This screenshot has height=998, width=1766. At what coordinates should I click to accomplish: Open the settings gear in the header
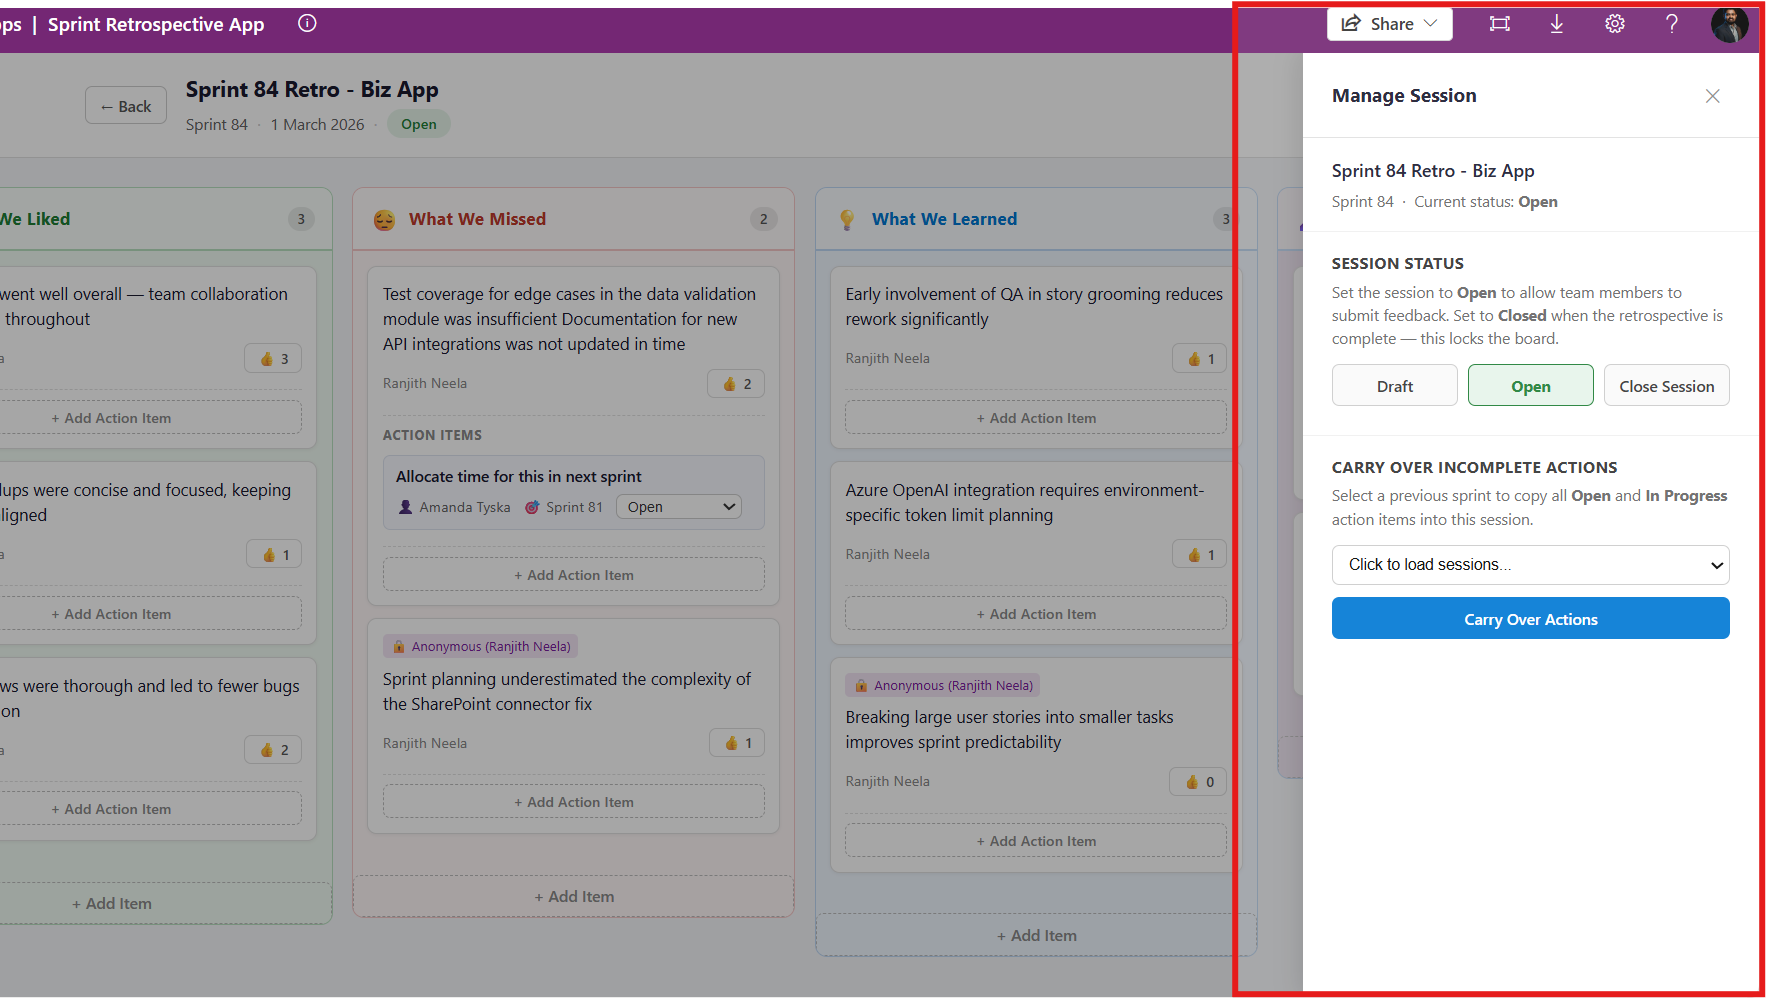tap(1614, 23)
